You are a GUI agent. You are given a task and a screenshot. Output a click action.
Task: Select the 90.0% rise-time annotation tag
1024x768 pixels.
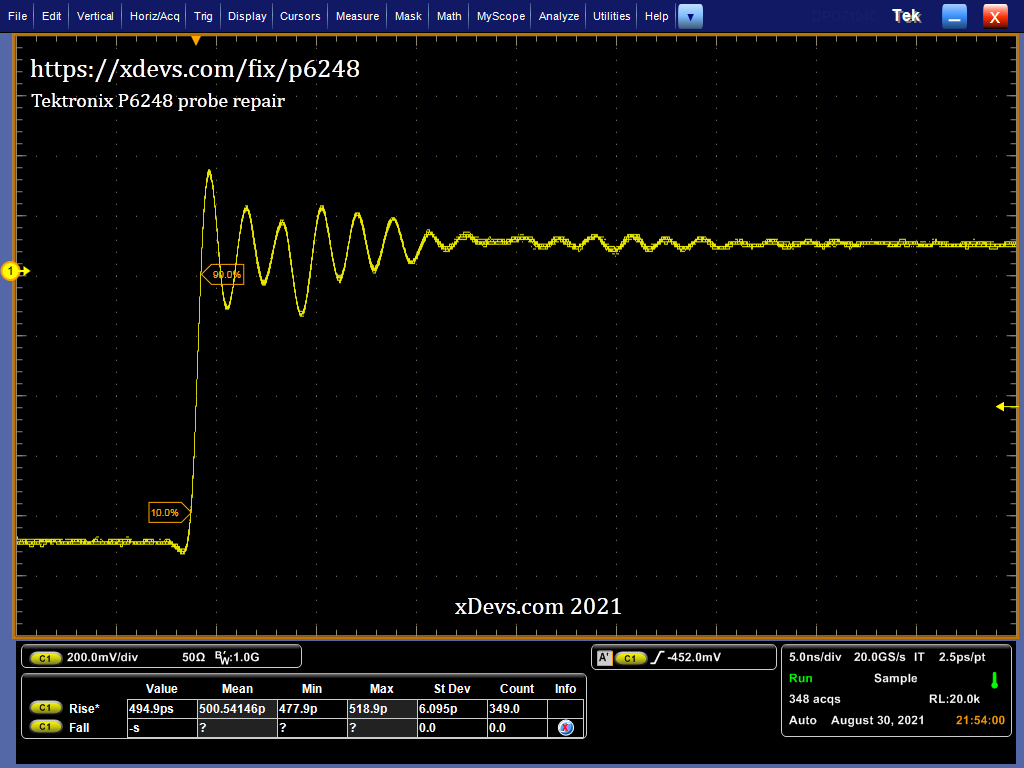click(223, 275)
